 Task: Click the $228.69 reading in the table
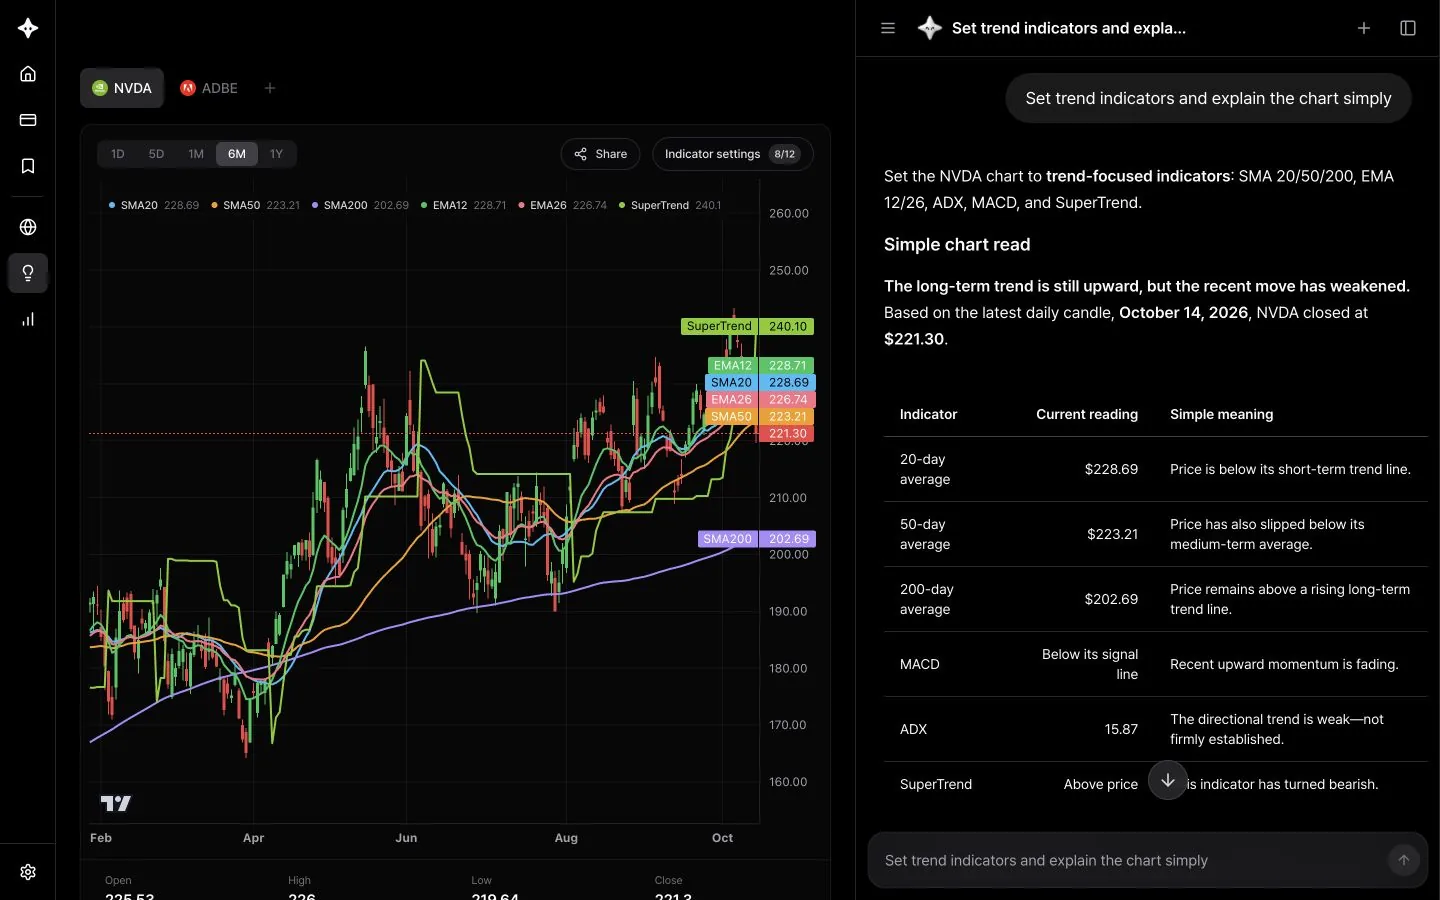coord(1111,469)
